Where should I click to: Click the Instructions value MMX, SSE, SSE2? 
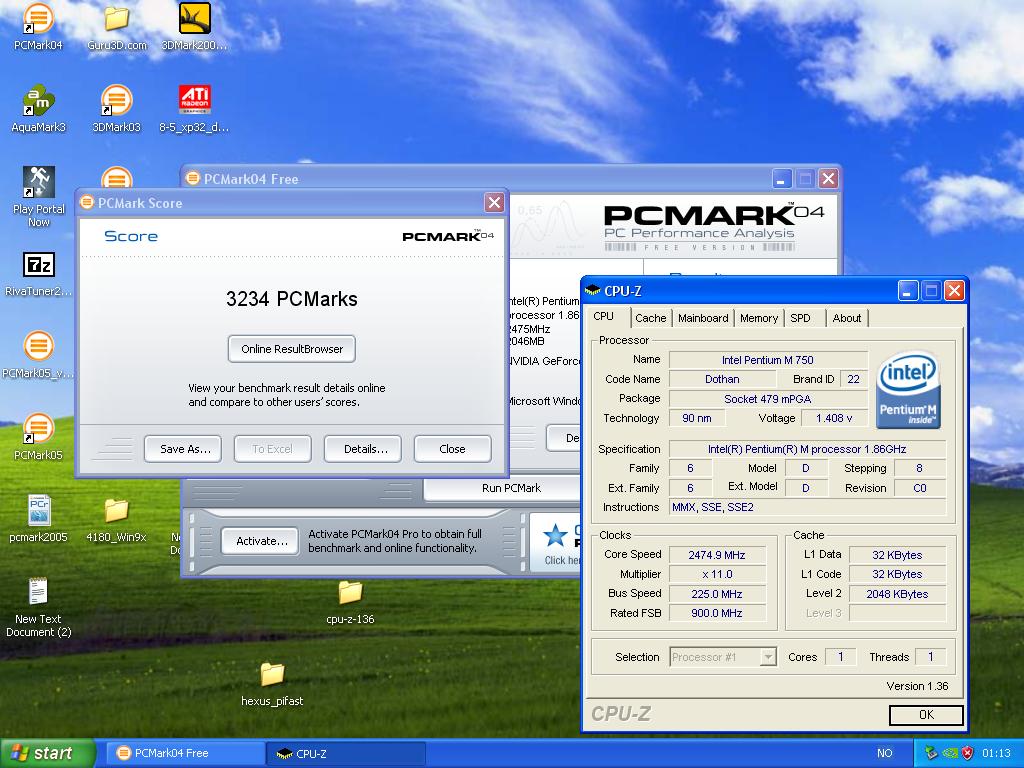tap(808, 507)
